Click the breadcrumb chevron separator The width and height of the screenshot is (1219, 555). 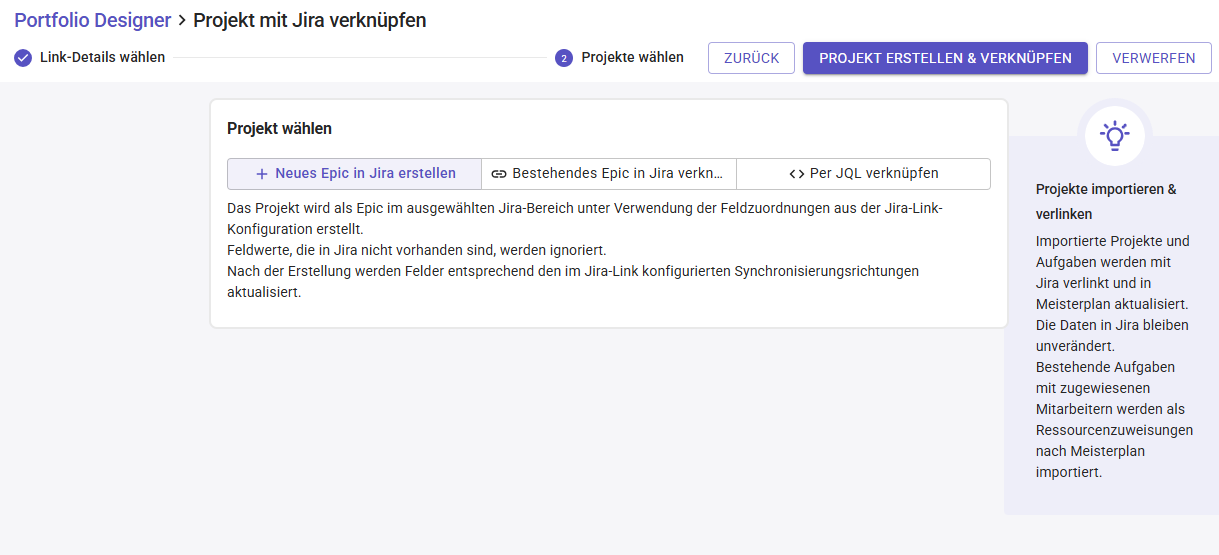pyautogui.click(x=182, y=21)
